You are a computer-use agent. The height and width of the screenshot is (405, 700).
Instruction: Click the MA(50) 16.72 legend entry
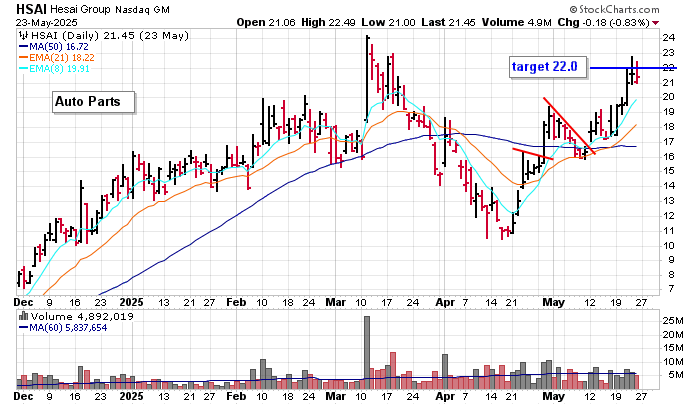[54, 46]
